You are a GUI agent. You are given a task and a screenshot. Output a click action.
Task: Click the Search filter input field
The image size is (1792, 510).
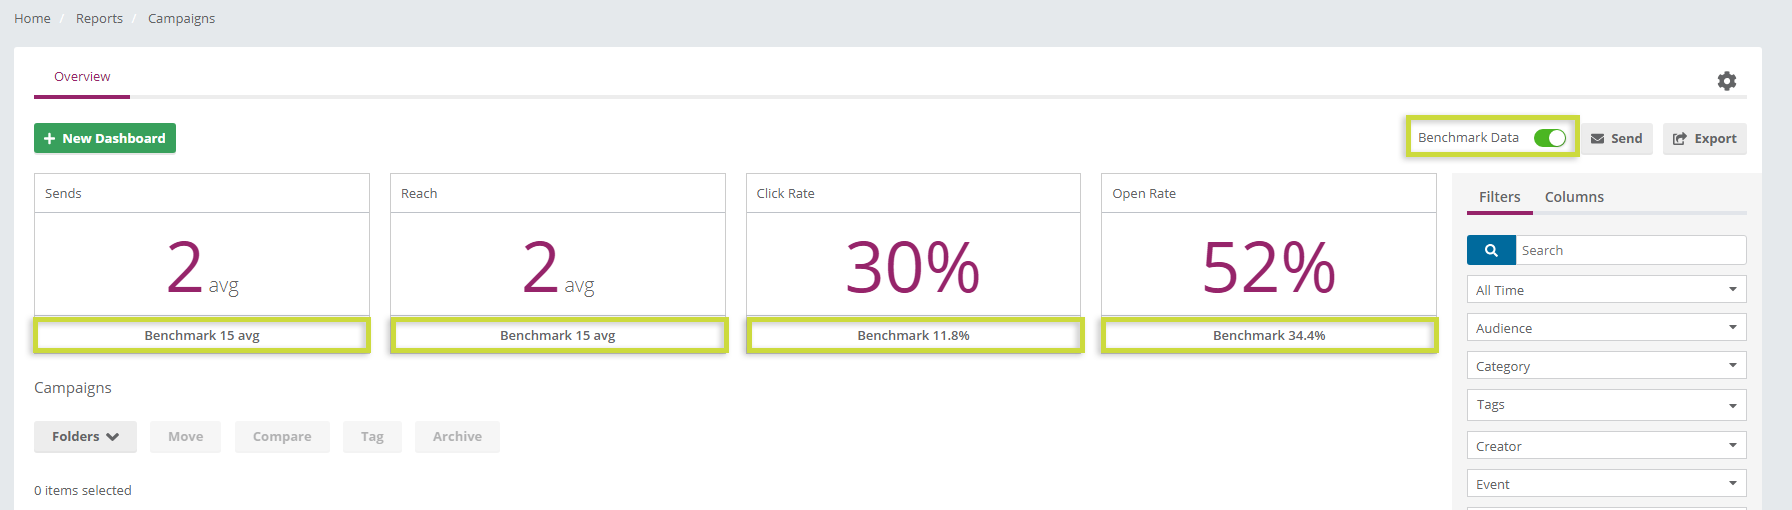1631,250
